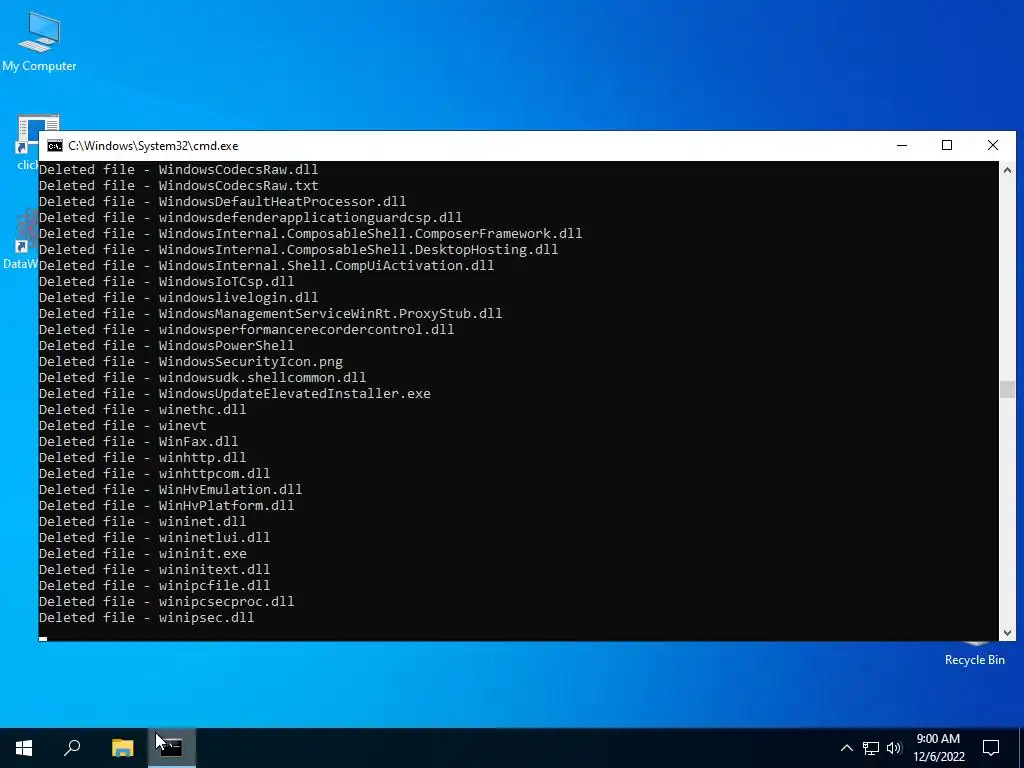Viewport: 1024px width, 768px height.
Task: Click the line WindowsManagementServiceWinRt.ProxyStub.dll
Action: tap(270, 313)
